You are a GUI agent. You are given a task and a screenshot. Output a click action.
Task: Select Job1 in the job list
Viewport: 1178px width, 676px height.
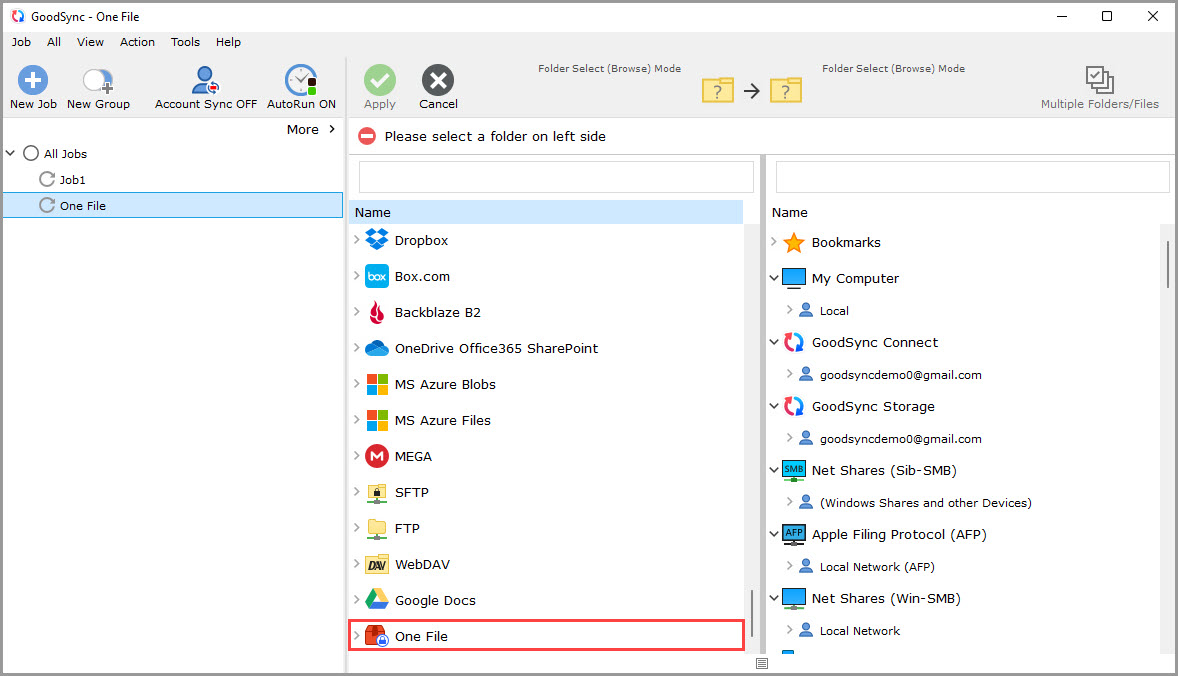point(72,180)
